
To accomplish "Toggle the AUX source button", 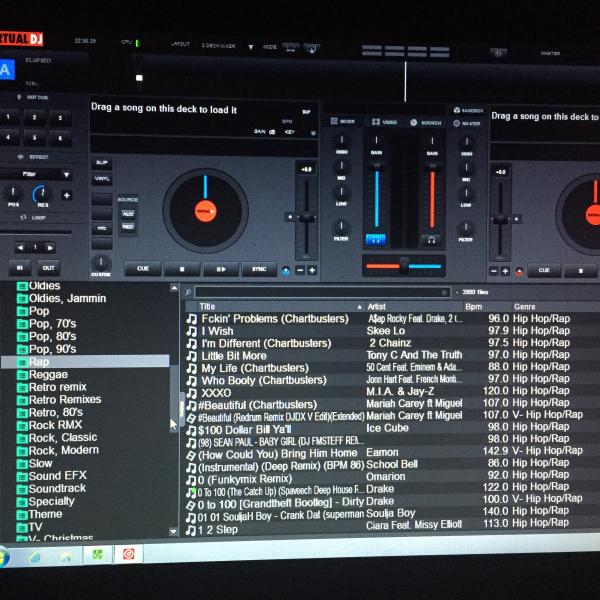I will pyautogui.click(x=128, y=214).
